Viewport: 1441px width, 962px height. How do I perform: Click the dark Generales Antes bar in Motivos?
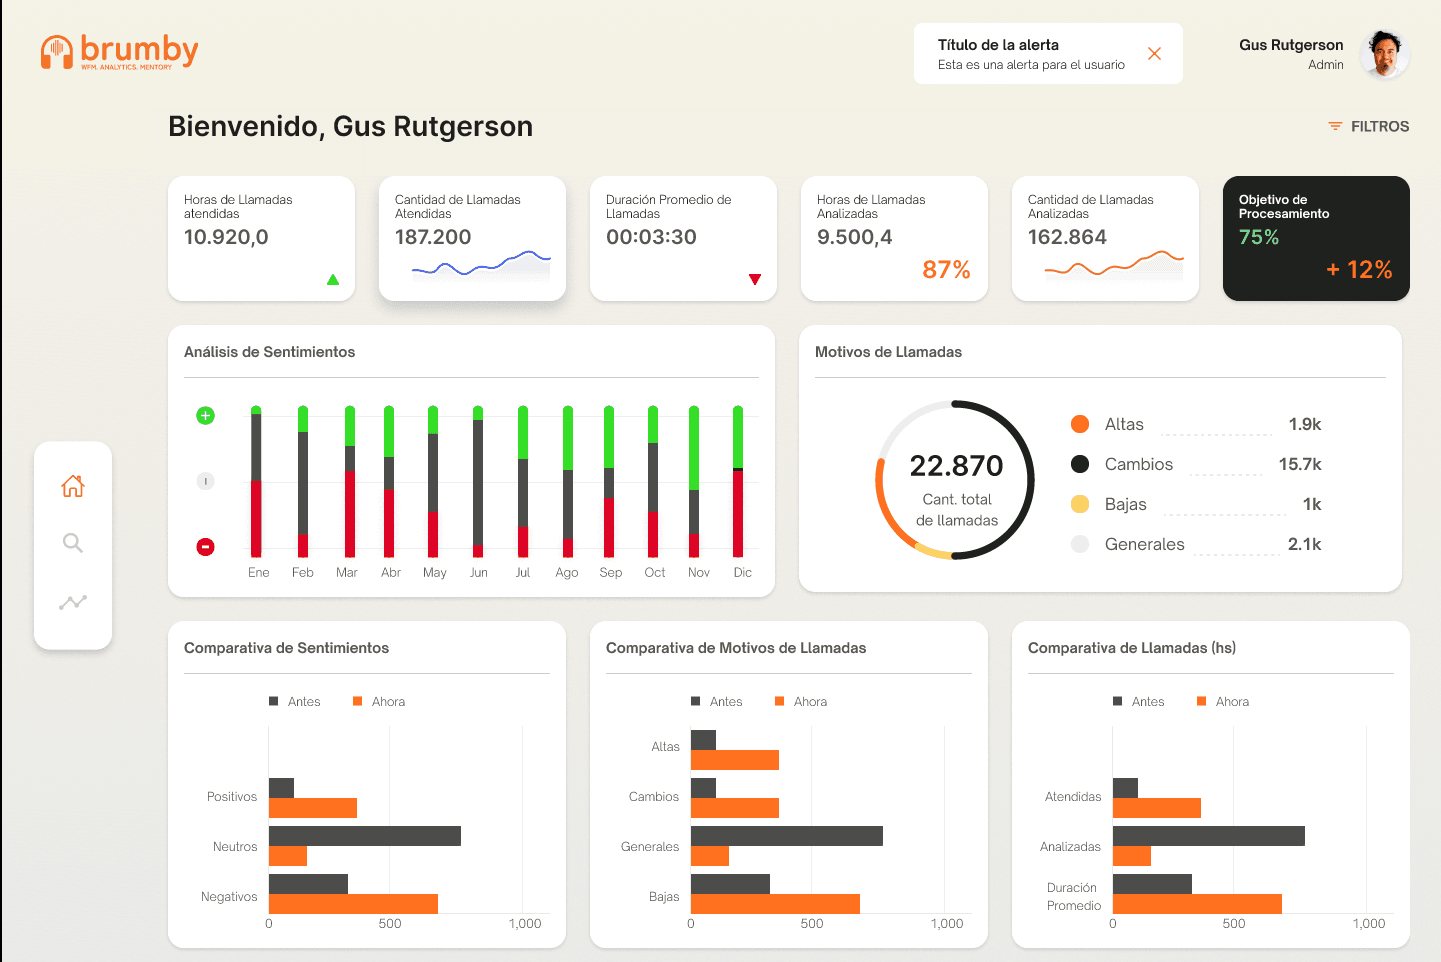pos(787,836)
